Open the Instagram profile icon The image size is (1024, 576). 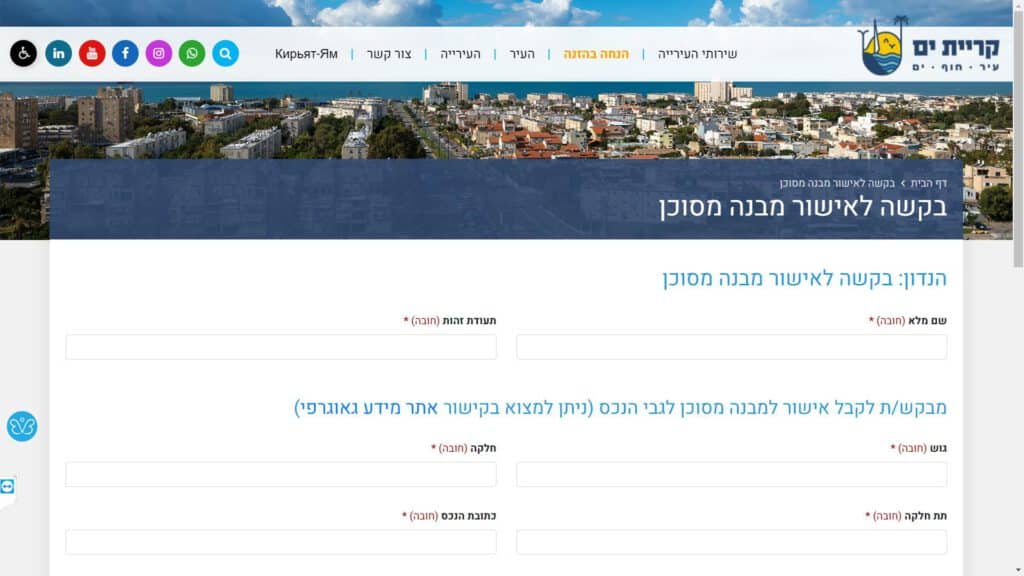(x=159, y=54)
